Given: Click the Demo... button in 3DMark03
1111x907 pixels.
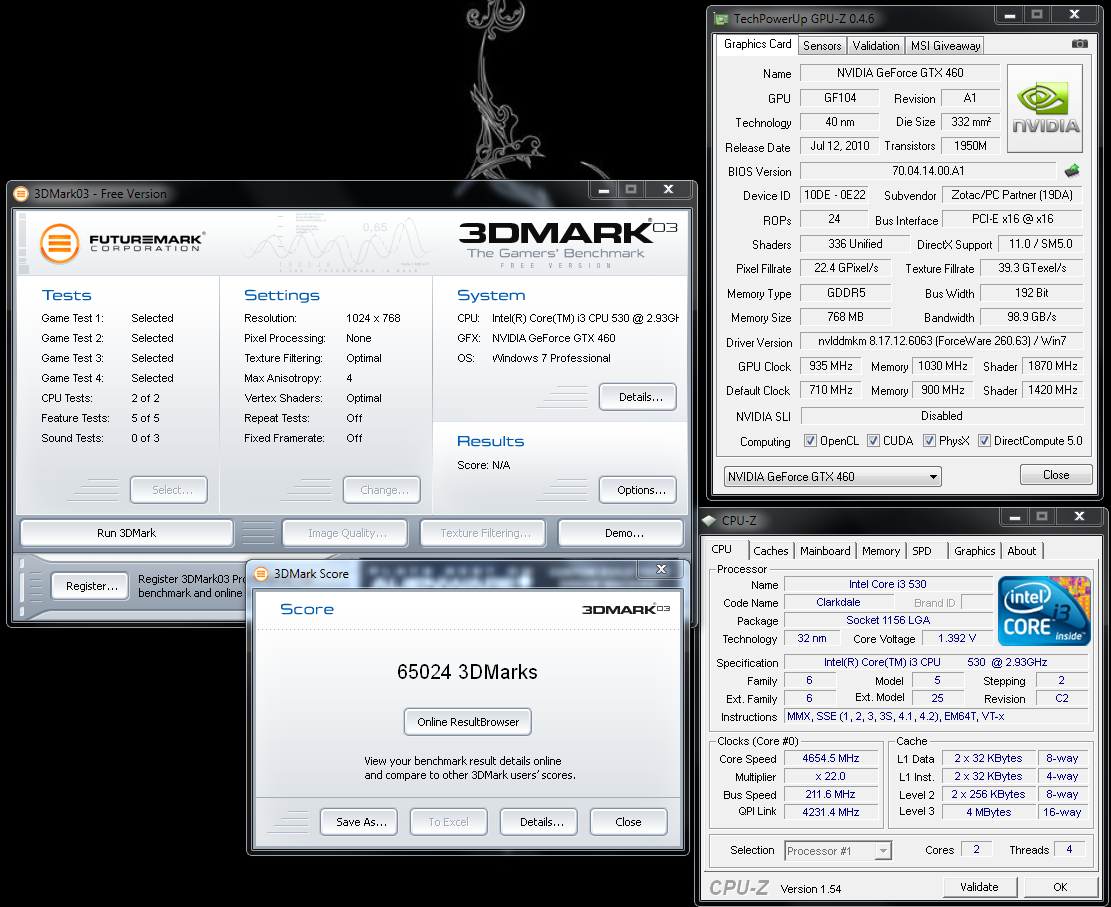Looking at the screenshot, I should 621,533.
